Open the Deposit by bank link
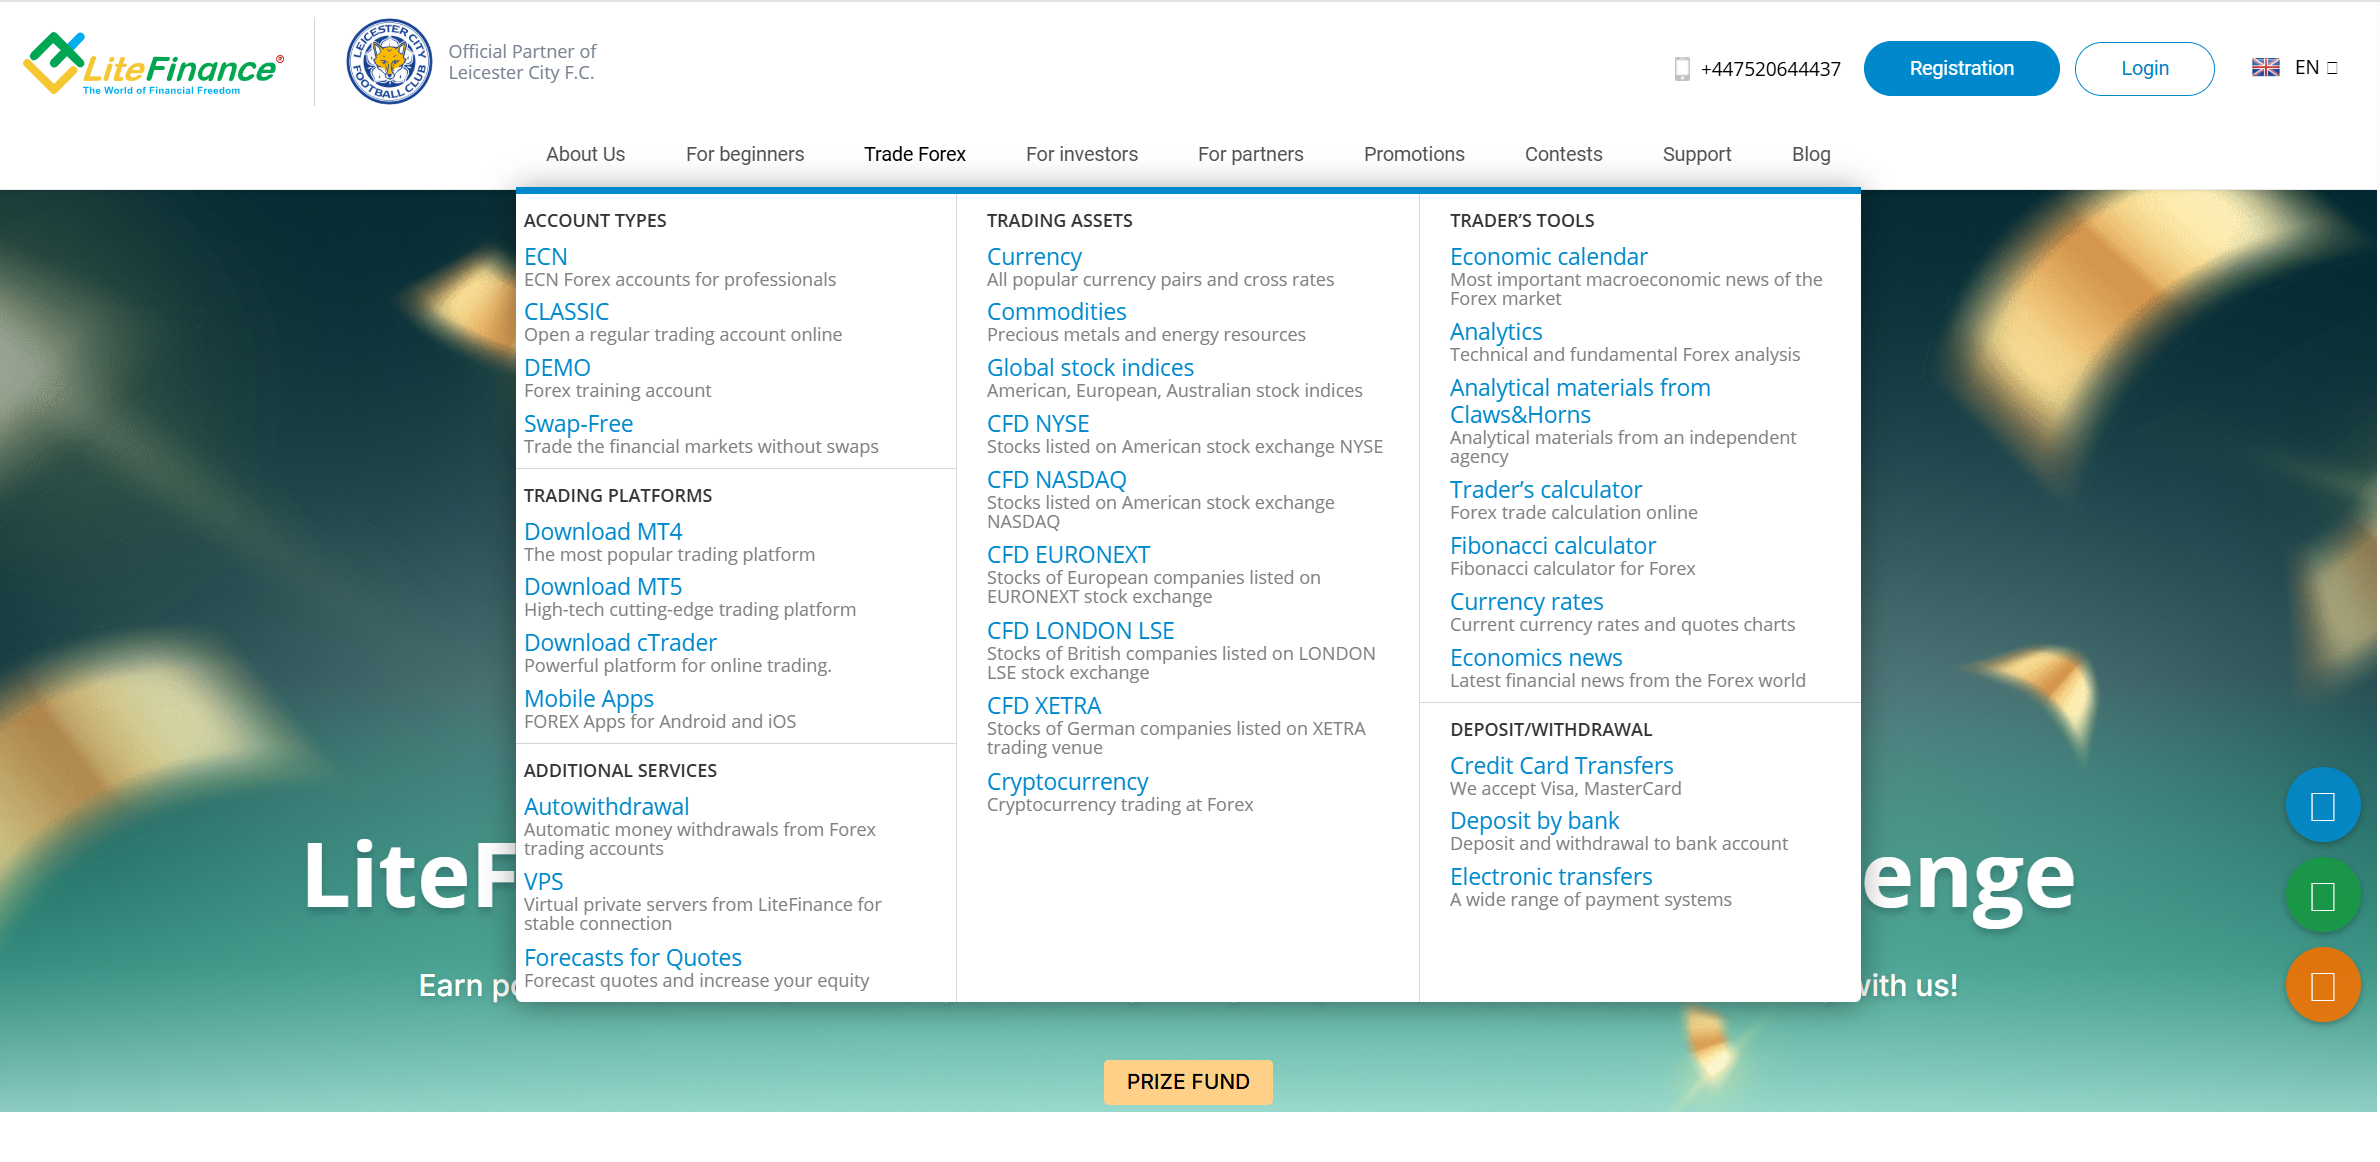Image resolution: width=2380 pixels, height=1162 pixels. [x=1534, y=821]
